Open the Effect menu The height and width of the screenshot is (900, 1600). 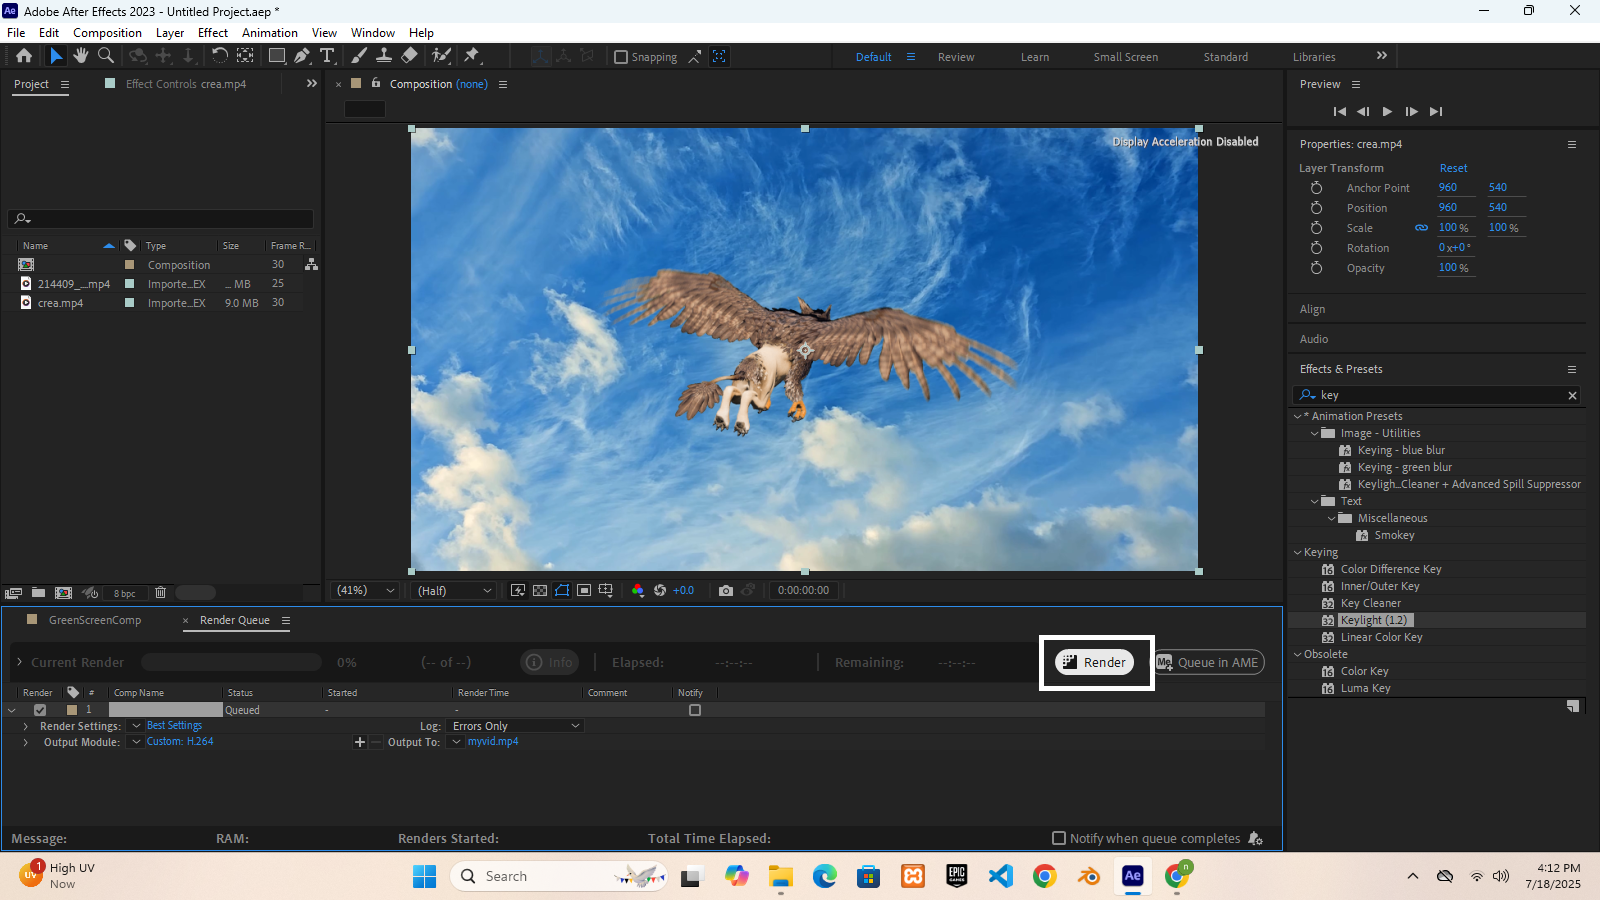213,33
